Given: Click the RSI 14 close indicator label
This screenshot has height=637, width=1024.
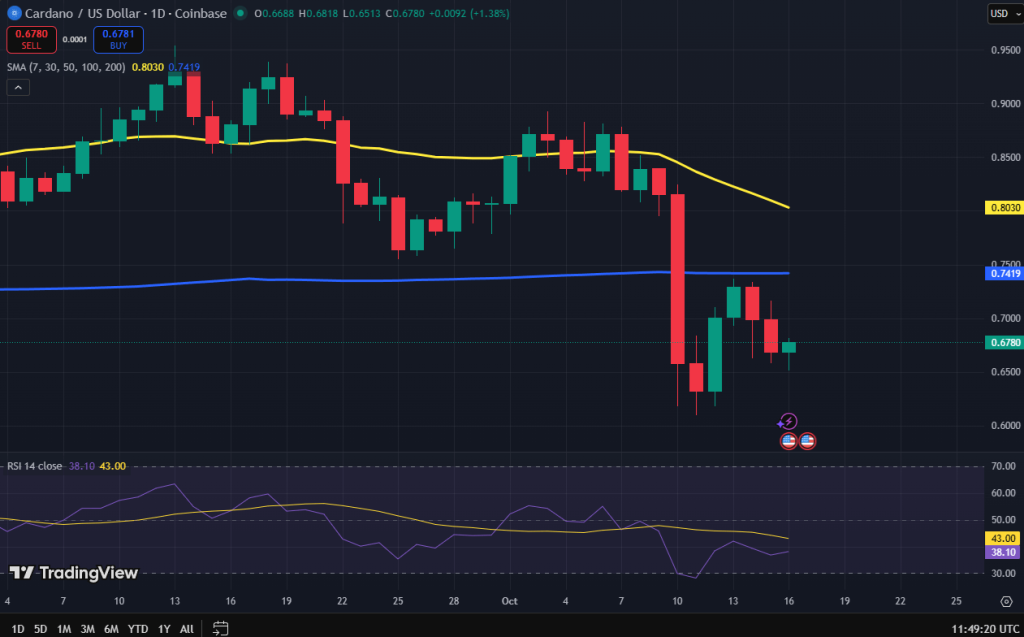Looking at the screenshot, I should 35,466.
